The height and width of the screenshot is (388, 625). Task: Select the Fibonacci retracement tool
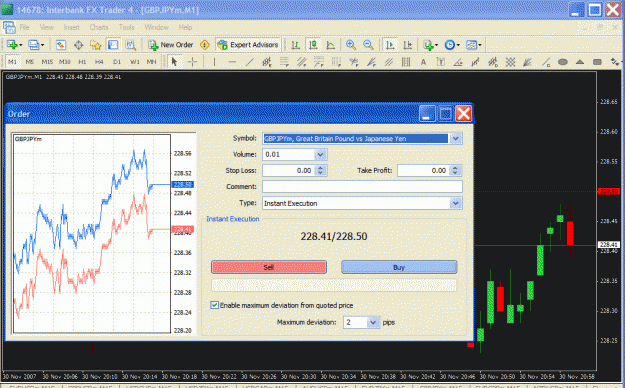[x=284, y=62]
